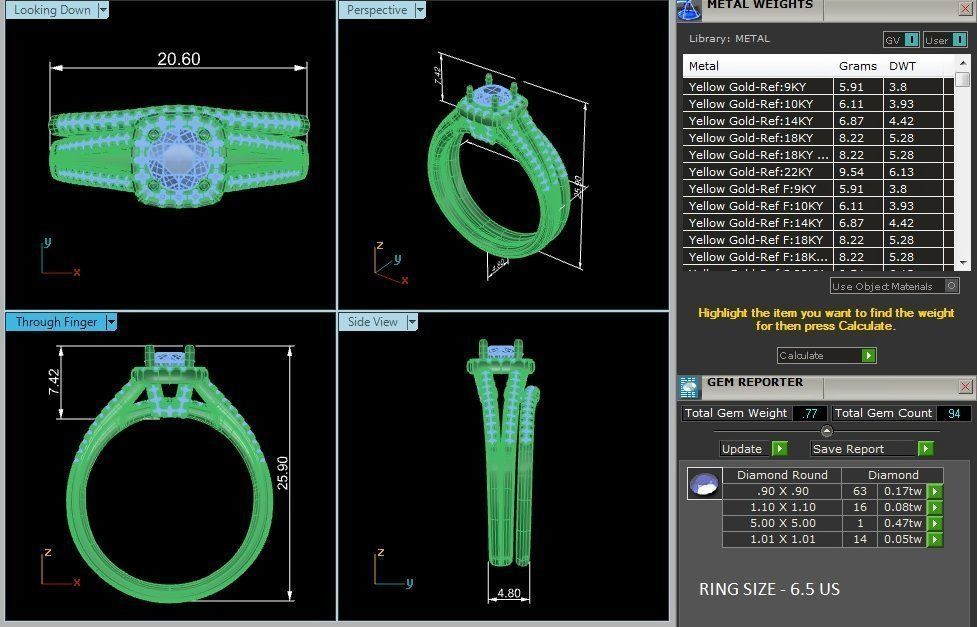Screen dimensions: 977x627
Task: Select the Perspective viewport title
Action: point(377,10)
